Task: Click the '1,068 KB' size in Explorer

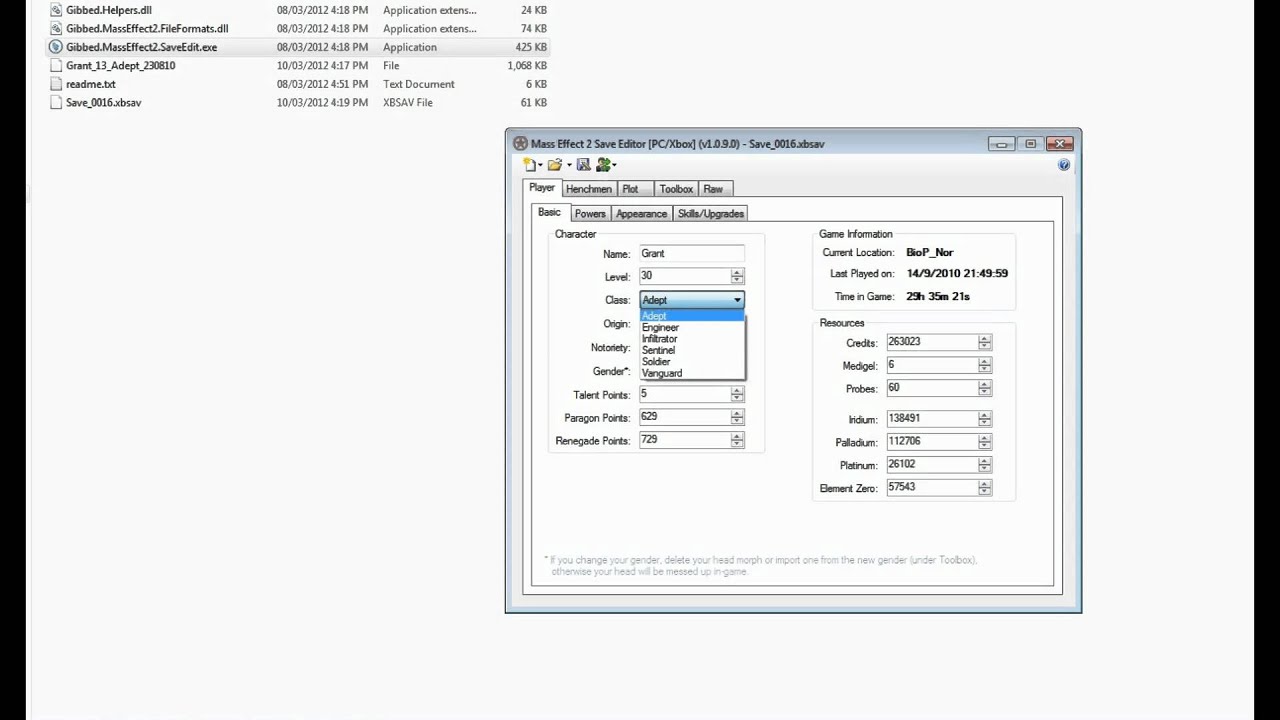Action: (x=527, y=65)
